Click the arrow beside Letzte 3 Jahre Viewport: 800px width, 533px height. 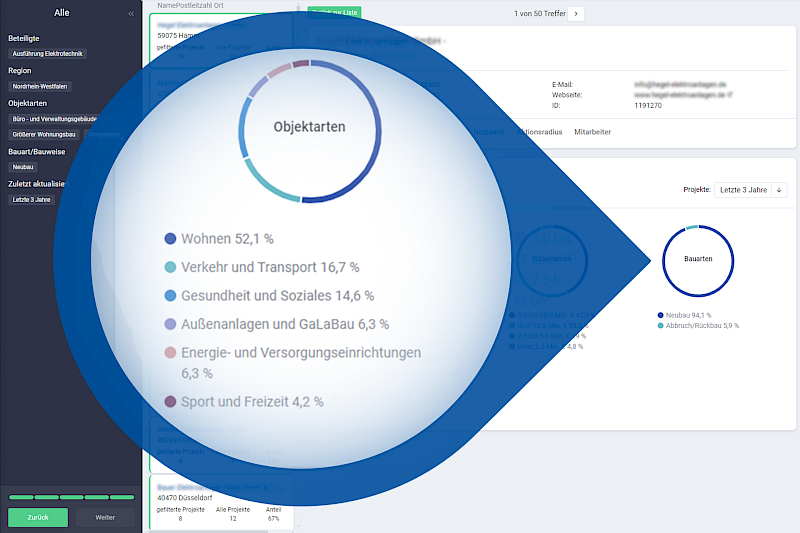[779, 189]
